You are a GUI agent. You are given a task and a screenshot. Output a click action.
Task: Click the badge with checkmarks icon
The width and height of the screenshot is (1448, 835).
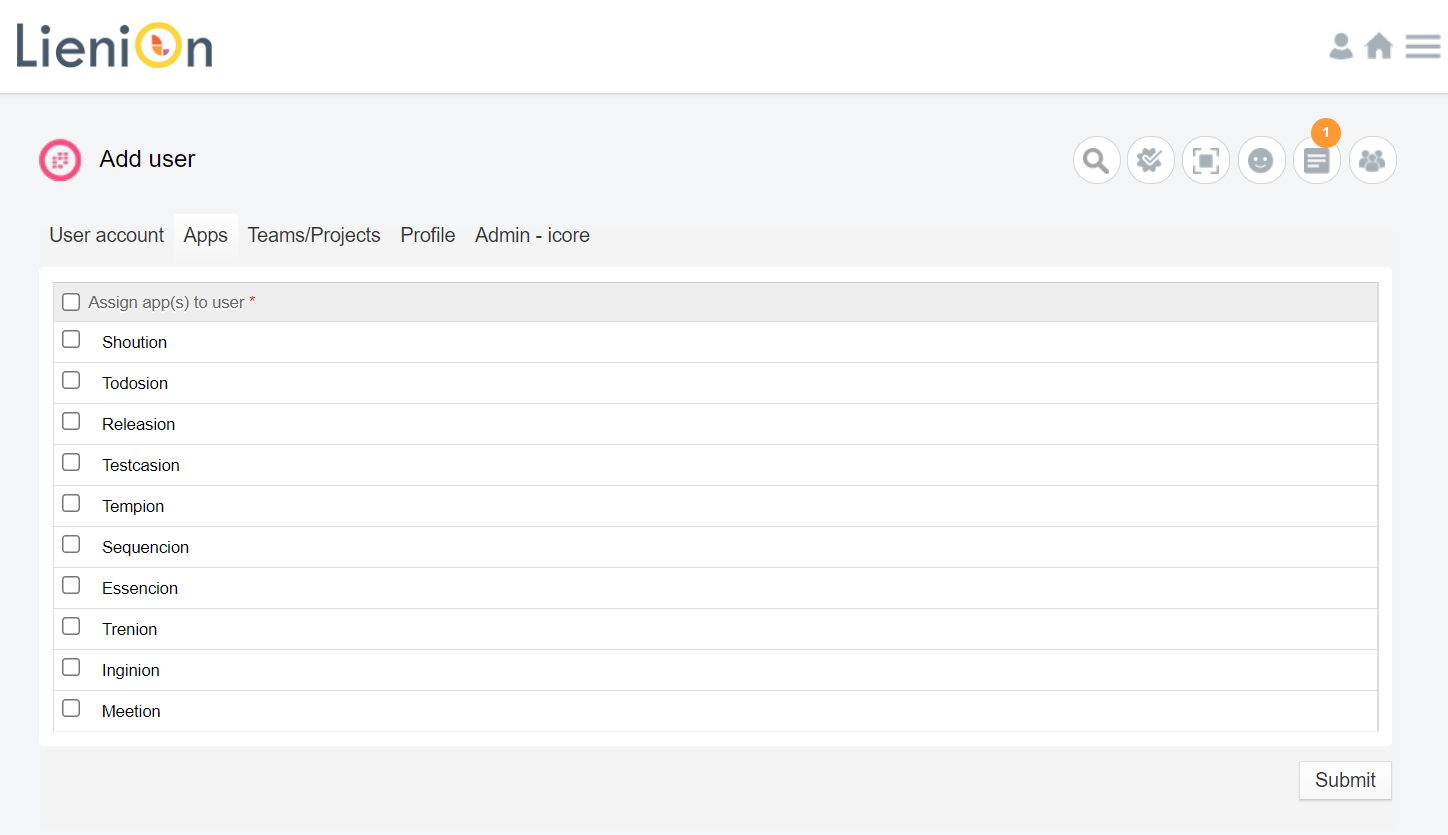coord(1151,160)
